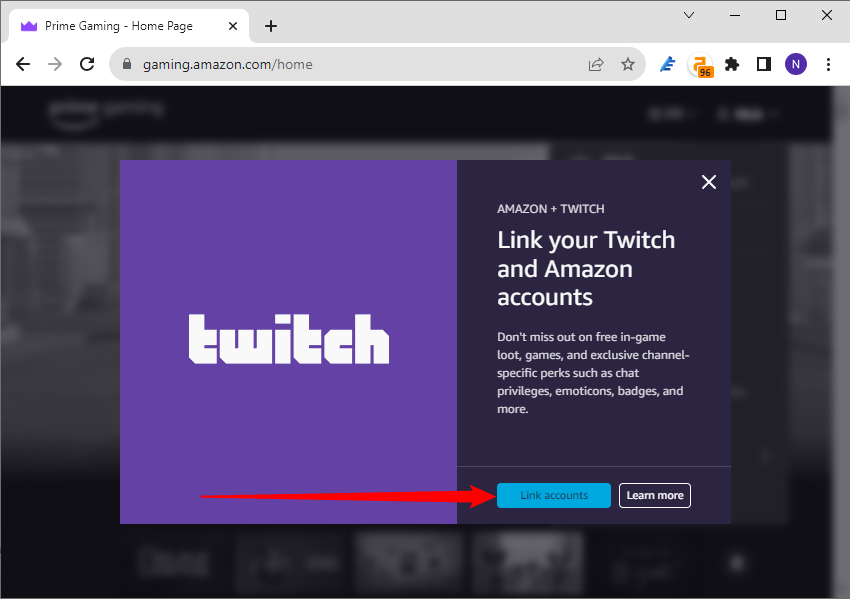Open the leftmost header caret dropdown
The height and width of the screenshot is (599, 850).
672,113
